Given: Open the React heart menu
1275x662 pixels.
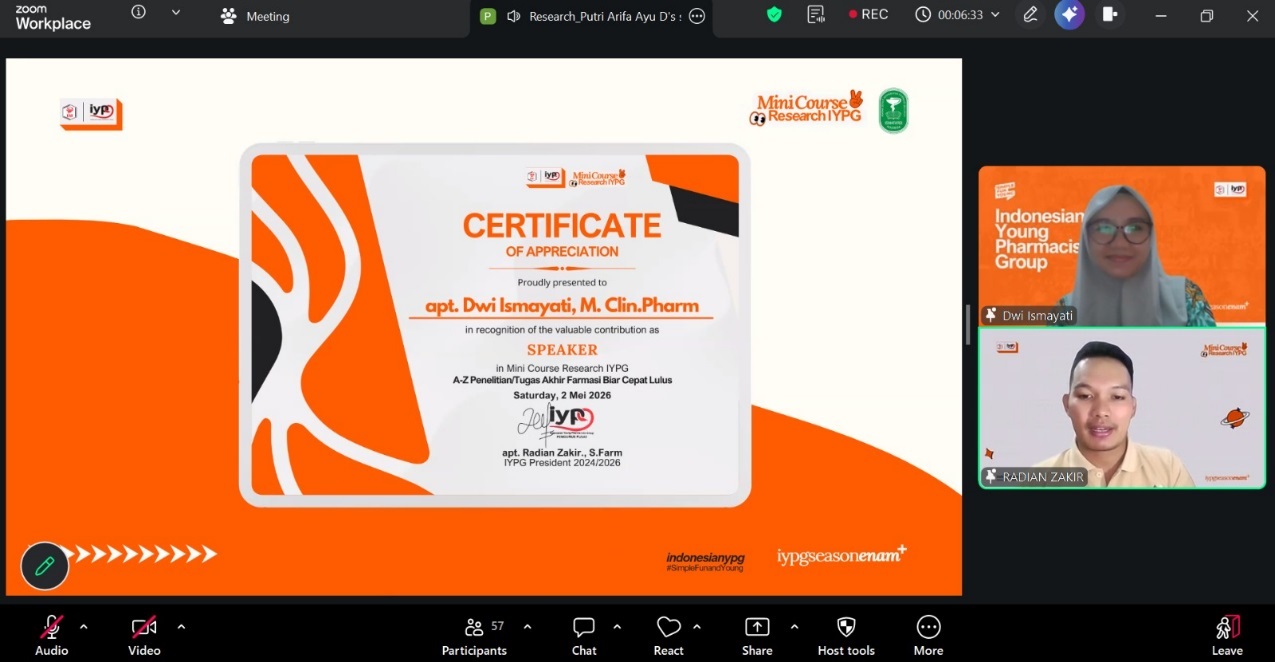Looking at the screenshot, I should coord(668,636).
